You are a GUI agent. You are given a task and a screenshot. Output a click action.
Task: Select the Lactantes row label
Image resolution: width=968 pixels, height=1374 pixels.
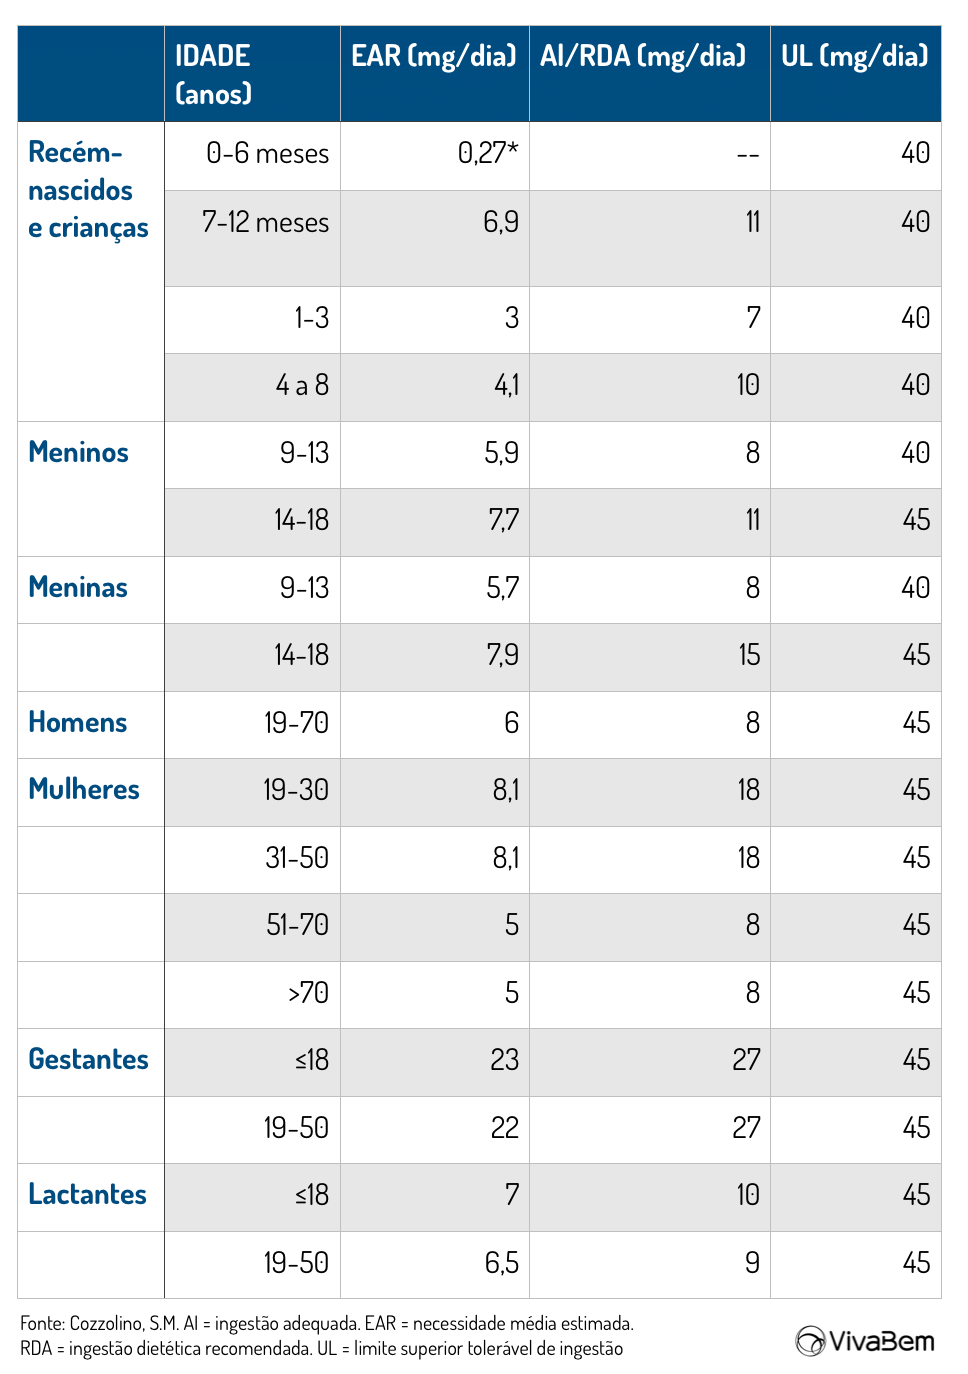87,1195
